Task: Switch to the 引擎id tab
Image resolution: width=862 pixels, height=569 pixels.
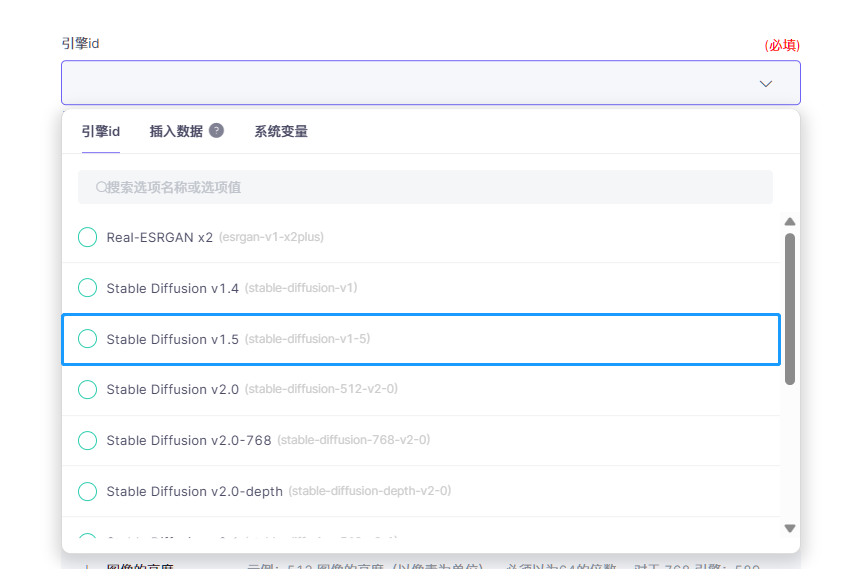Action: point(101,131)
